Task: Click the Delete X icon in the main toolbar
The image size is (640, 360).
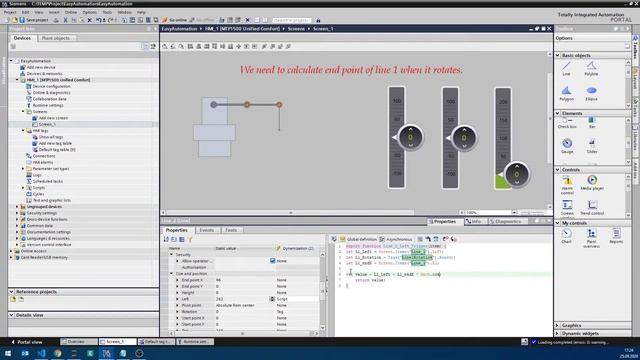Action: point(89,20)
